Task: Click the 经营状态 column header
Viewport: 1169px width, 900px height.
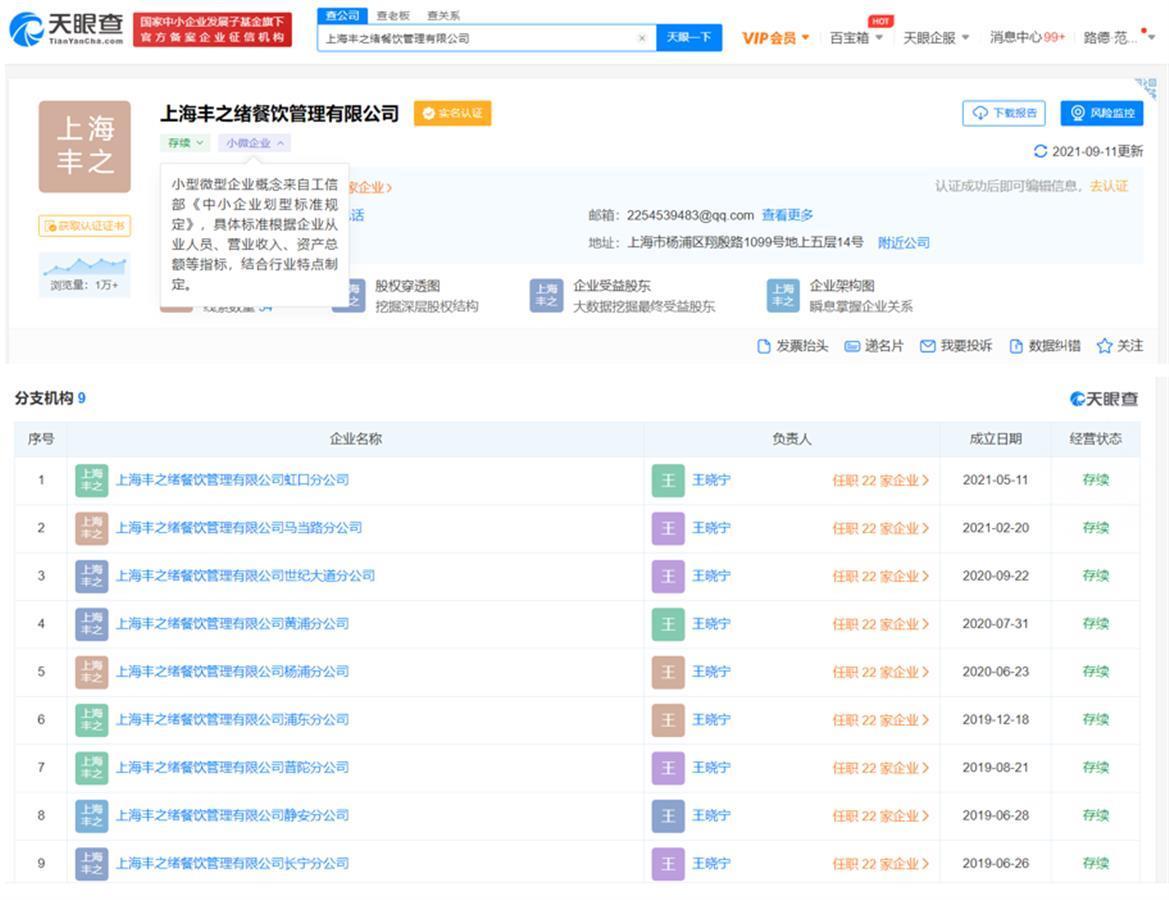Action: (1095, 439)
